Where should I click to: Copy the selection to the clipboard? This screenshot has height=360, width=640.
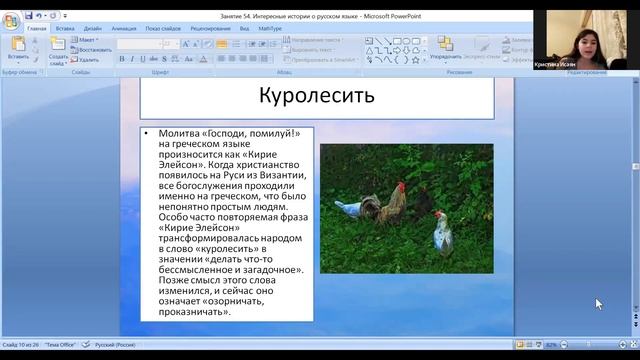pyautogui.click(x=35, y=50)
